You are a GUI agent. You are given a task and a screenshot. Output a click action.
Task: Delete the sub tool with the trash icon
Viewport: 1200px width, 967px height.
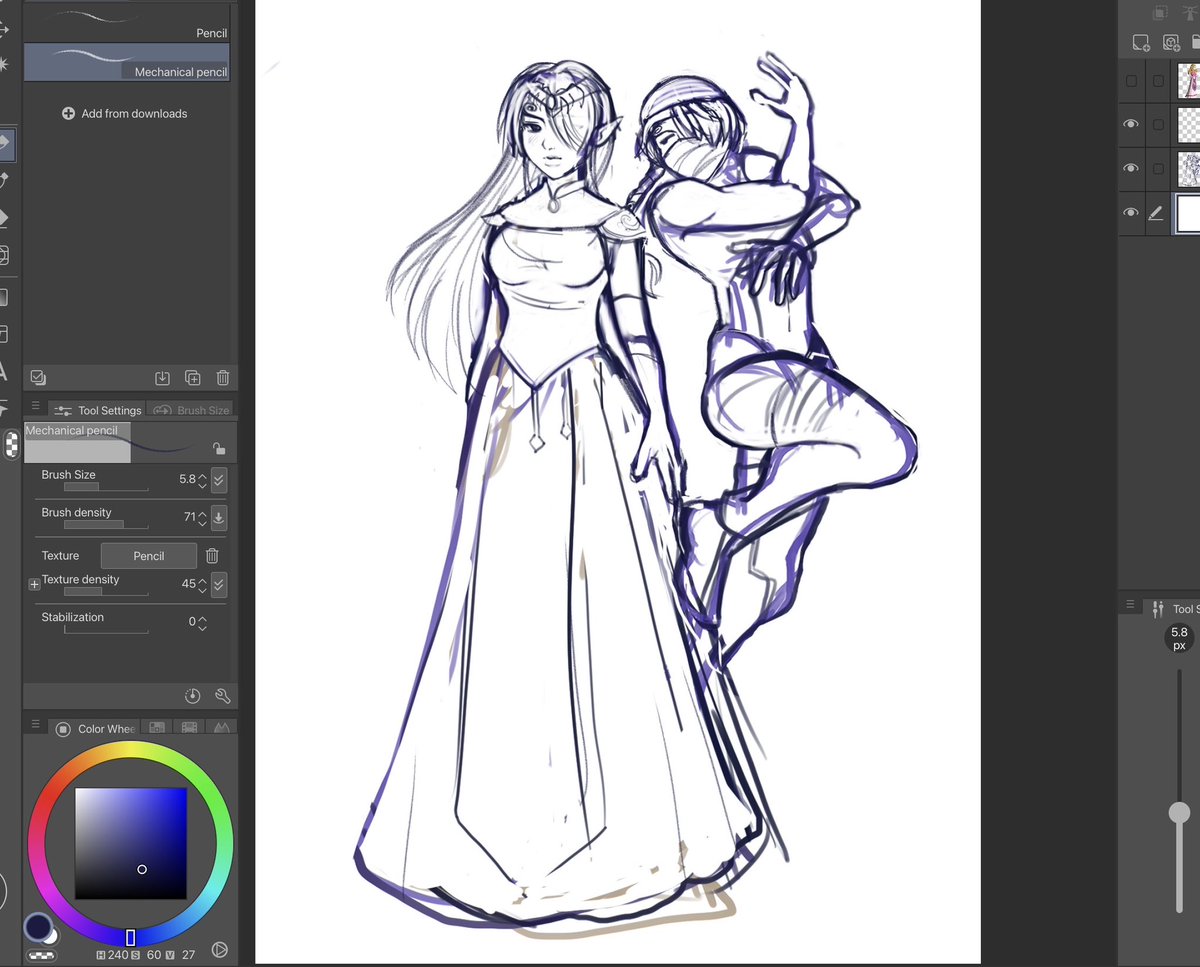(x=223, y=378)
